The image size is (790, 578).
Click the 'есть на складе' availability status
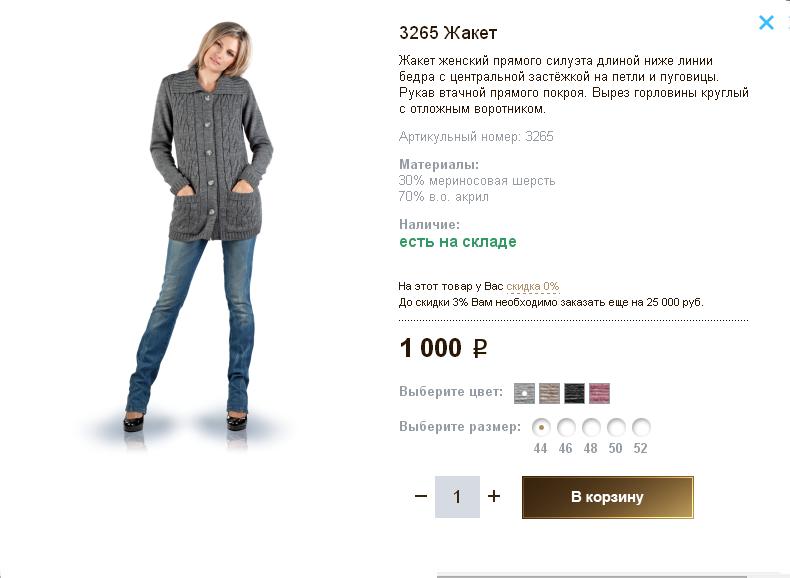coord(458,242)
